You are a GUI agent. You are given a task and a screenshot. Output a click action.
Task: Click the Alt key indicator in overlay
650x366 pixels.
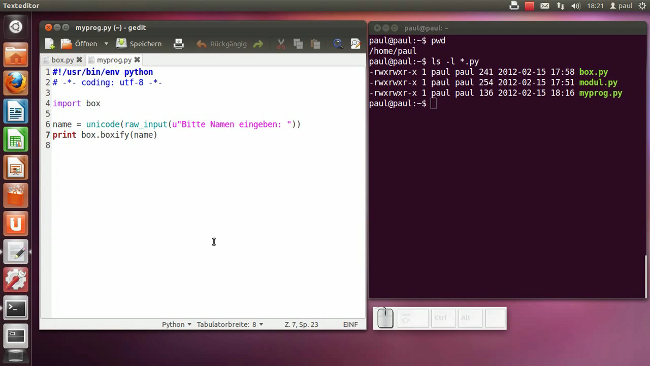click(470, 318)
